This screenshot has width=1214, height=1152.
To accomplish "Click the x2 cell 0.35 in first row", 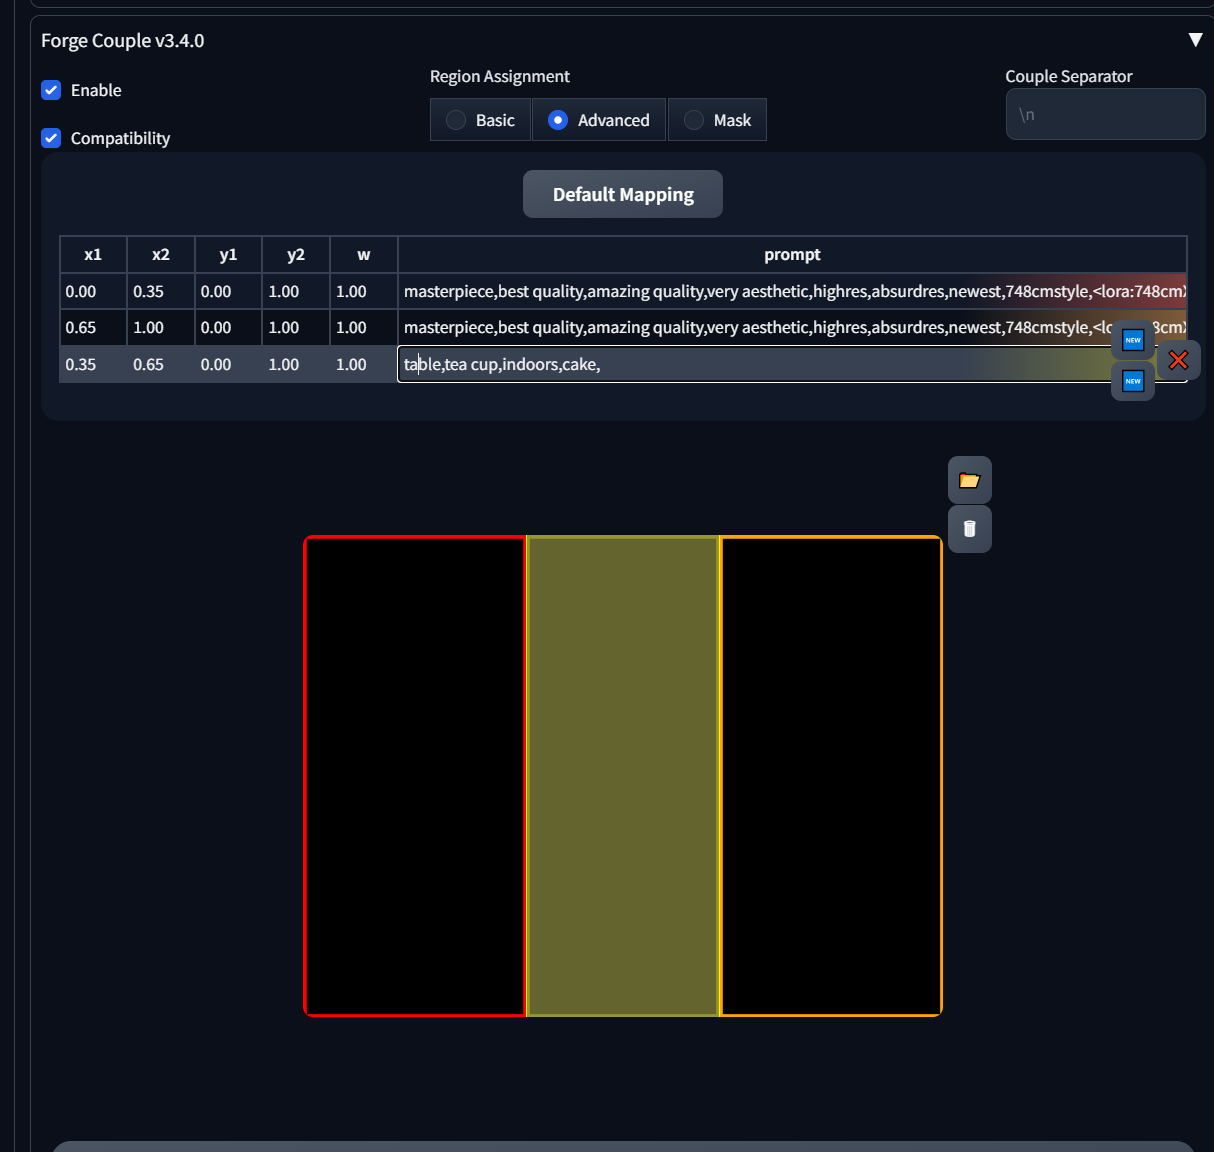I will click(x=160, y=292).
